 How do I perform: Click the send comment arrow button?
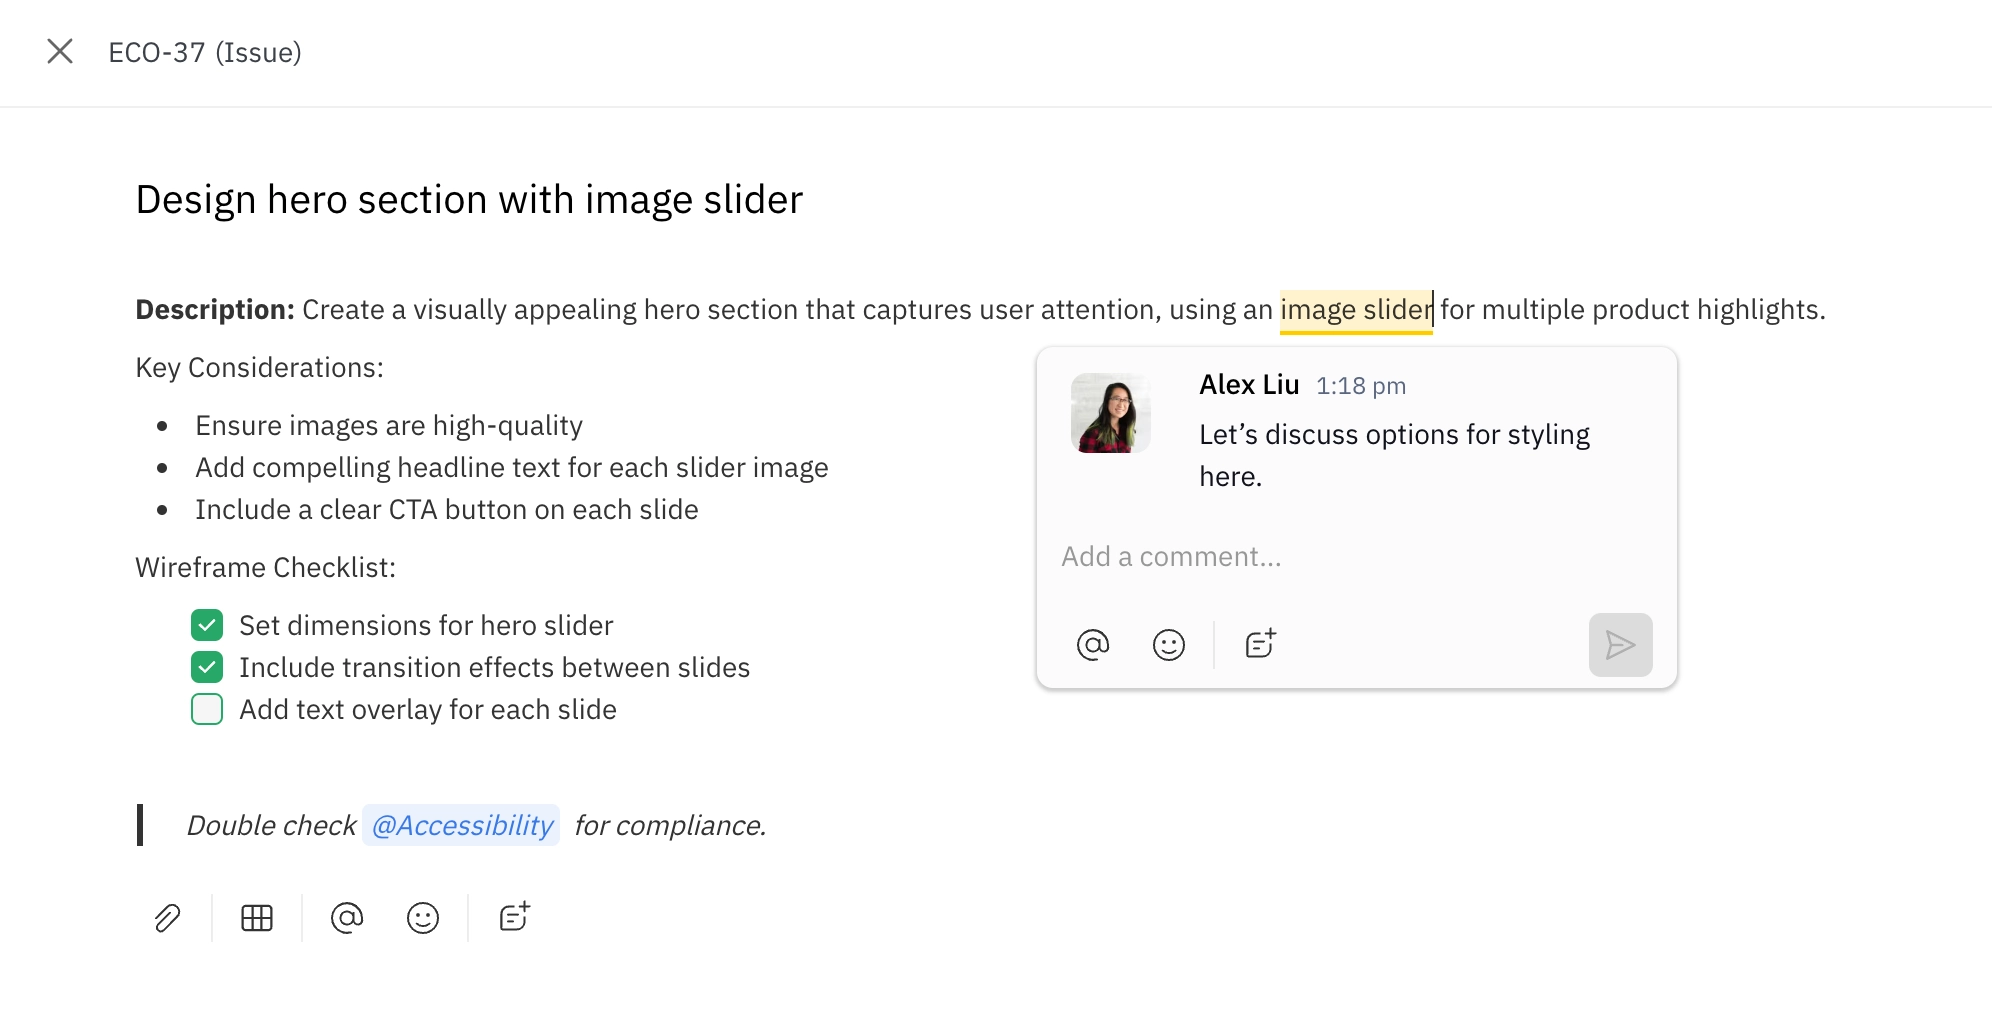tap(1620, 645)
